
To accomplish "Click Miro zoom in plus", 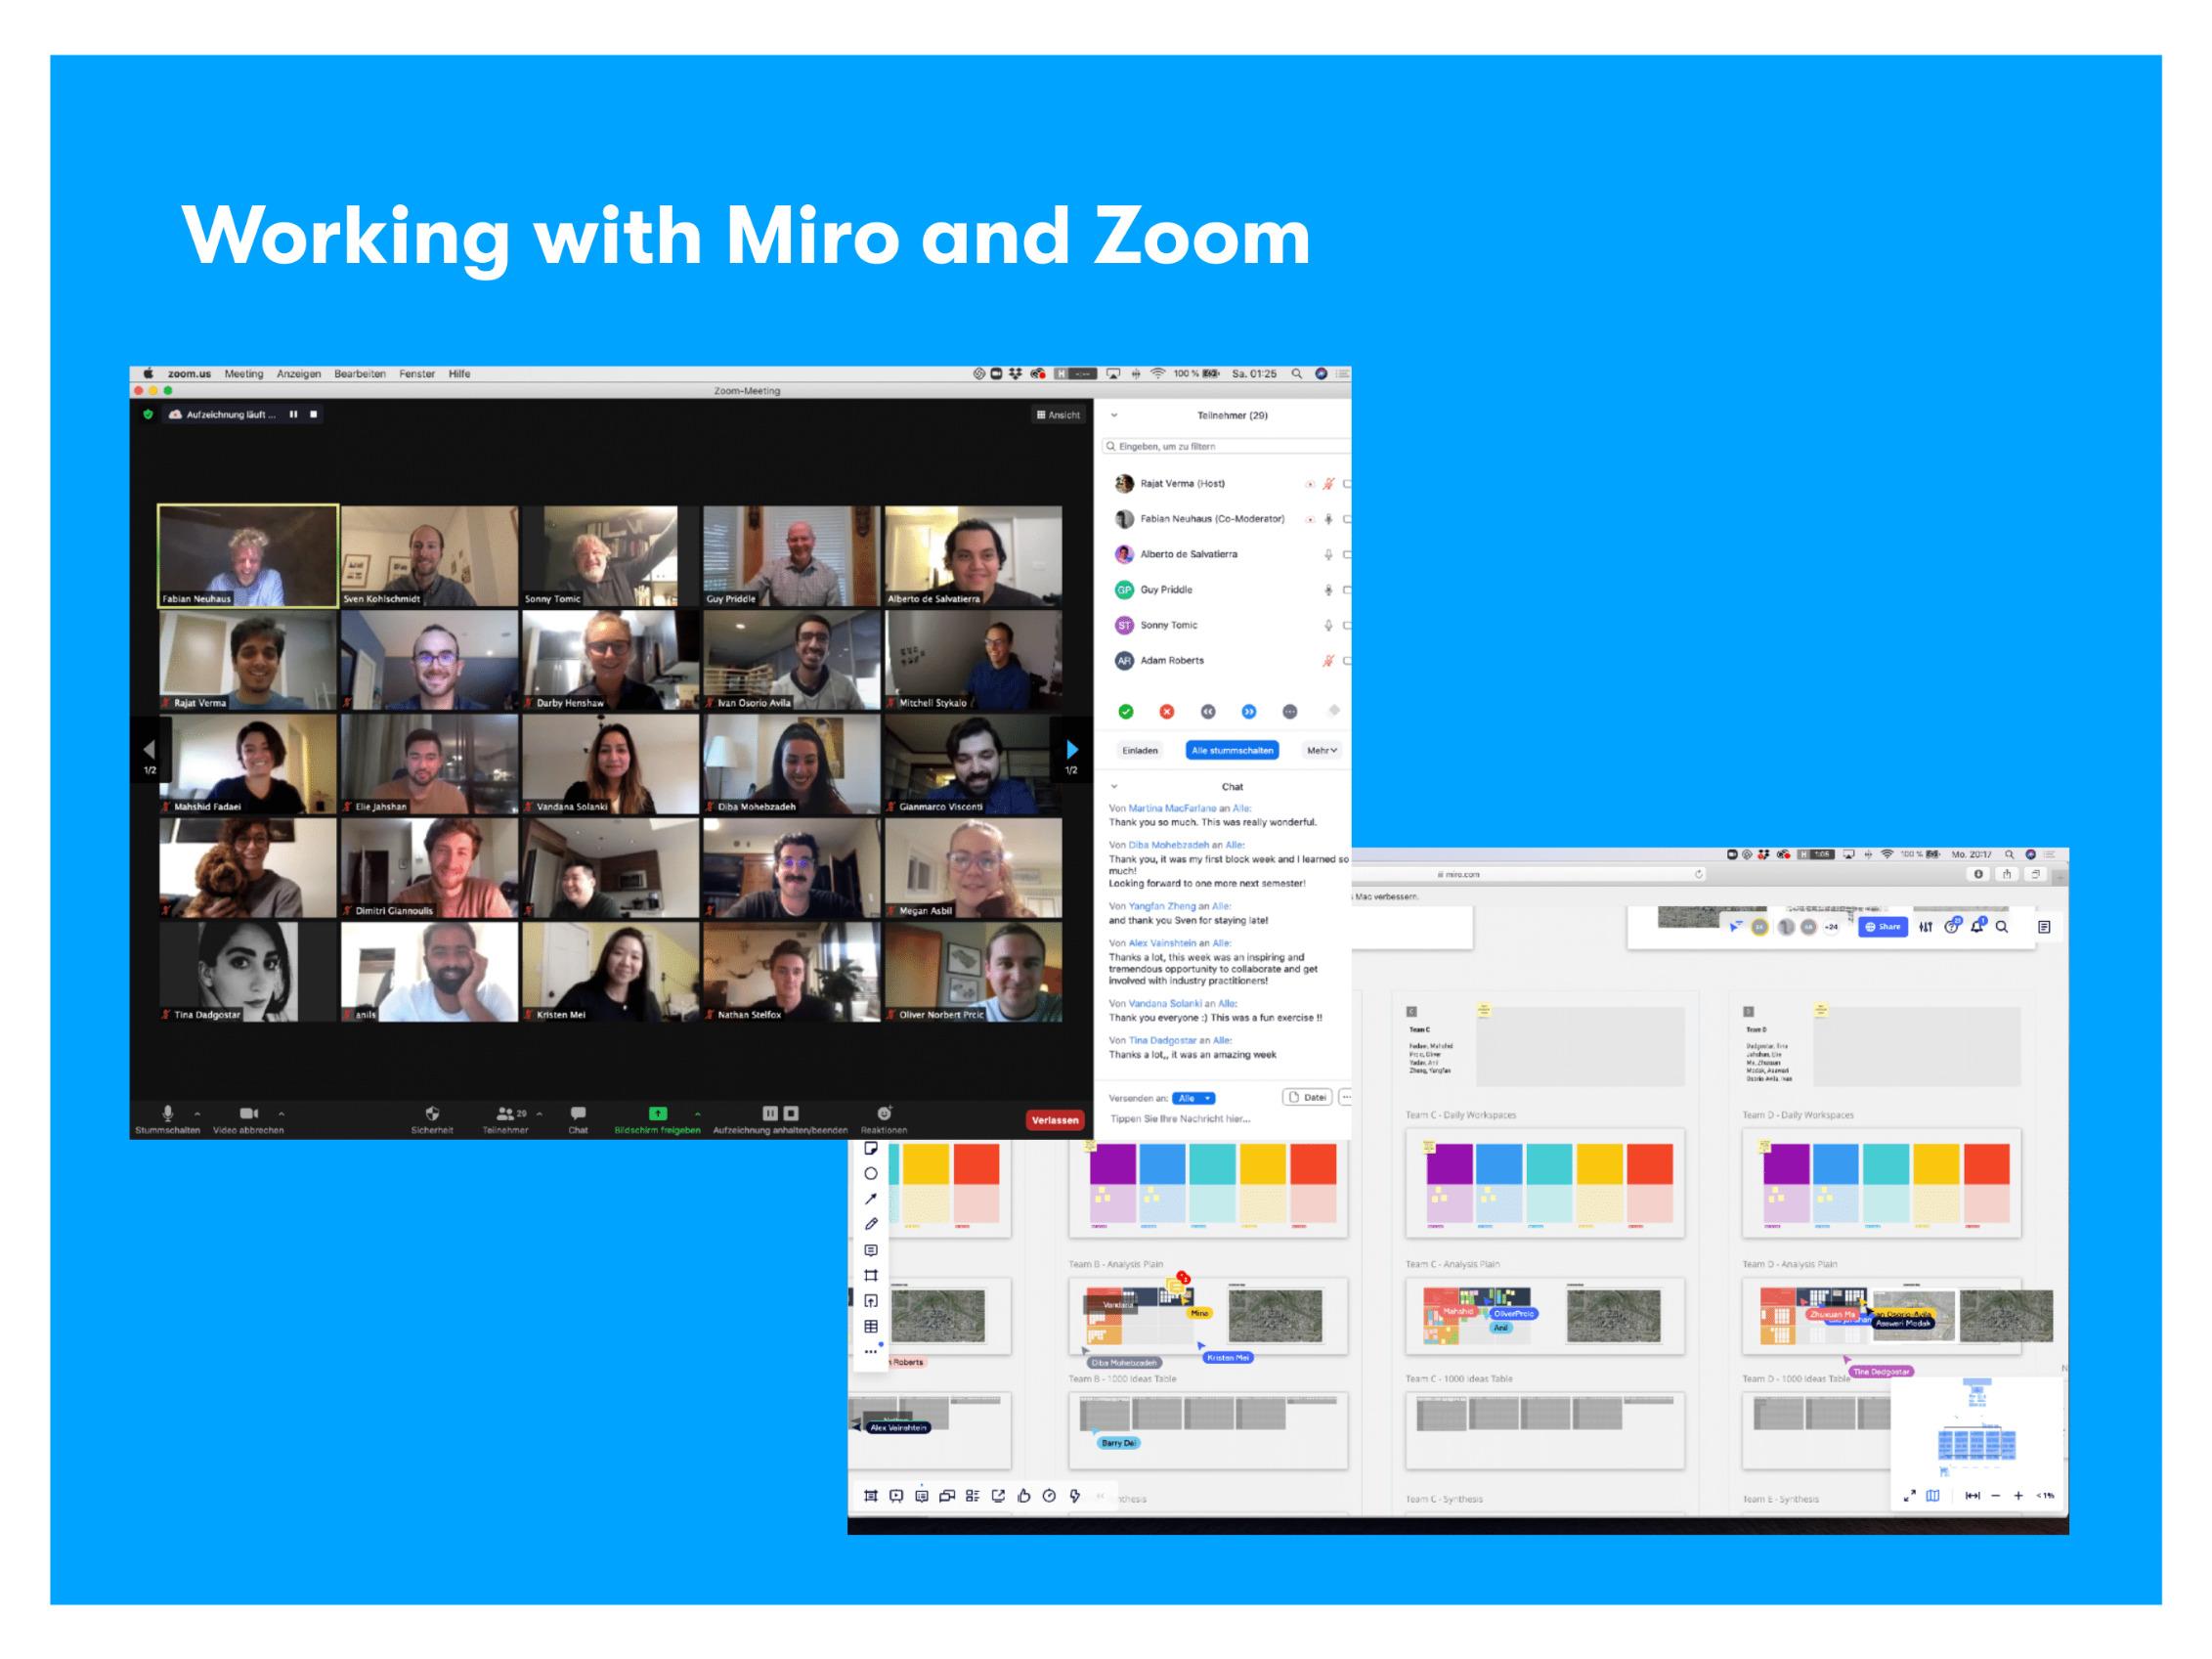I will [x=2018, y=1496].
